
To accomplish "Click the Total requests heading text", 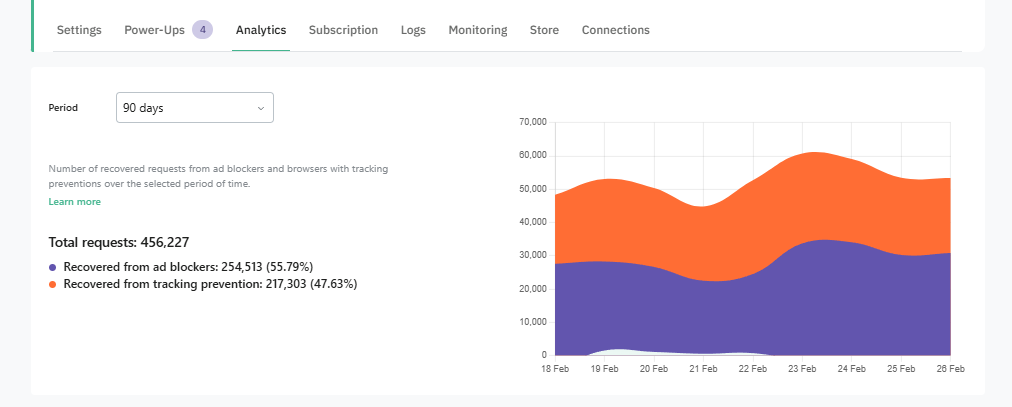I will tap(119, 242).
